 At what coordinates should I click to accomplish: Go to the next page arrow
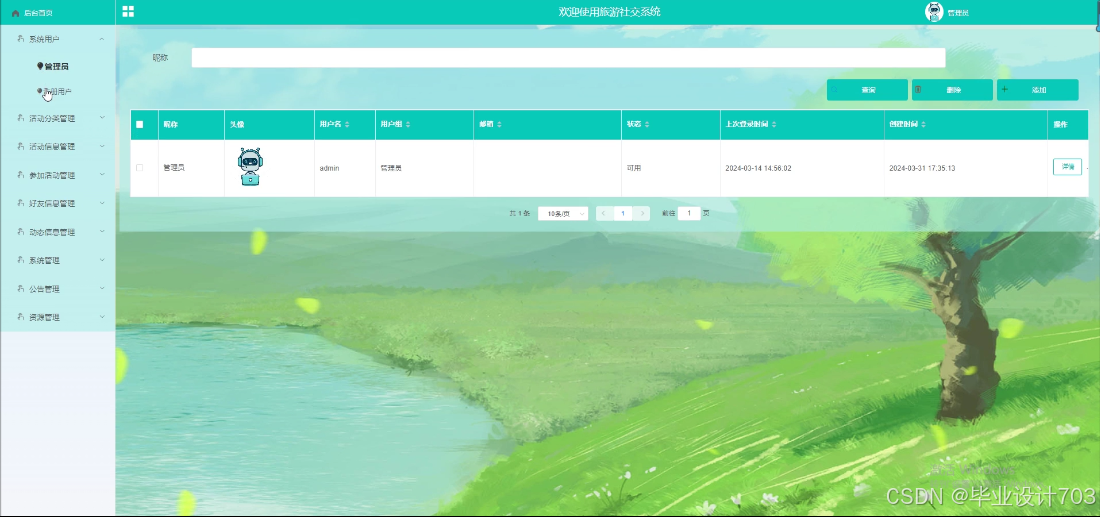point(641,213)
